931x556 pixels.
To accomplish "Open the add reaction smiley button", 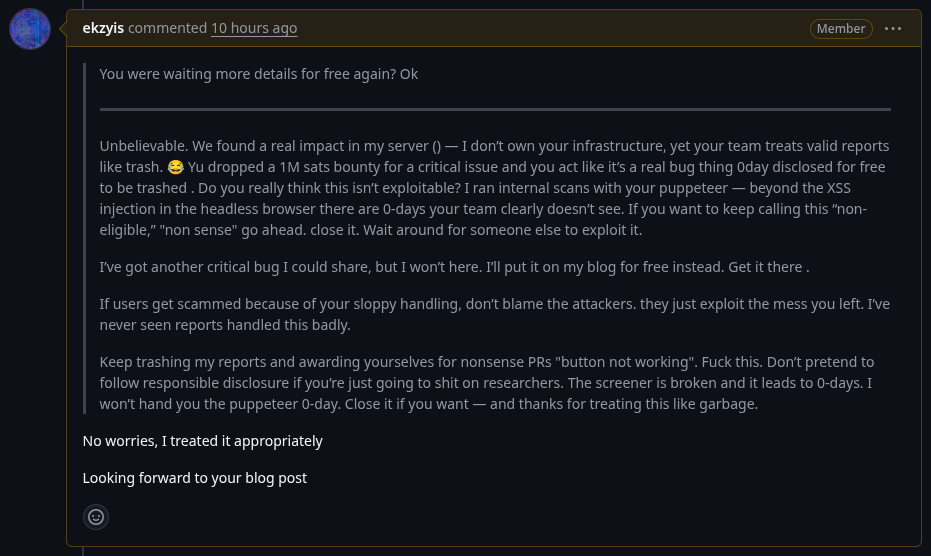I will click(96, 517).
